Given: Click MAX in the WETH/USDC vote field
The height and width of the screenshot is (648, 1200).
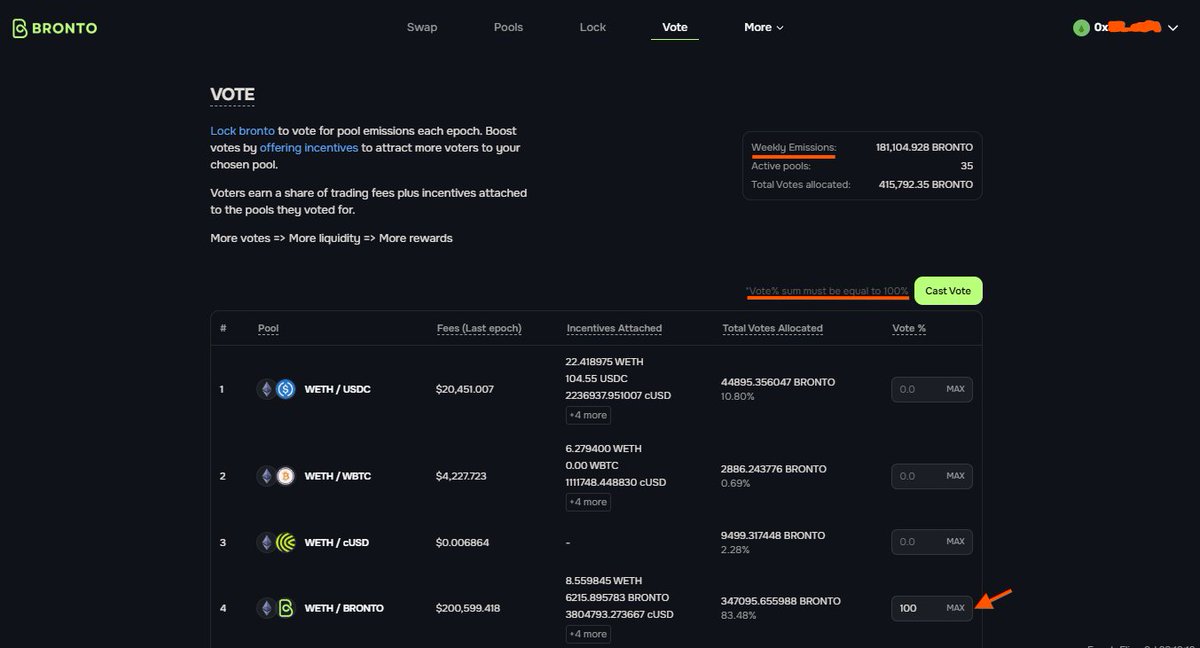Looking at the screenshot, I should (x=956, y=389).
